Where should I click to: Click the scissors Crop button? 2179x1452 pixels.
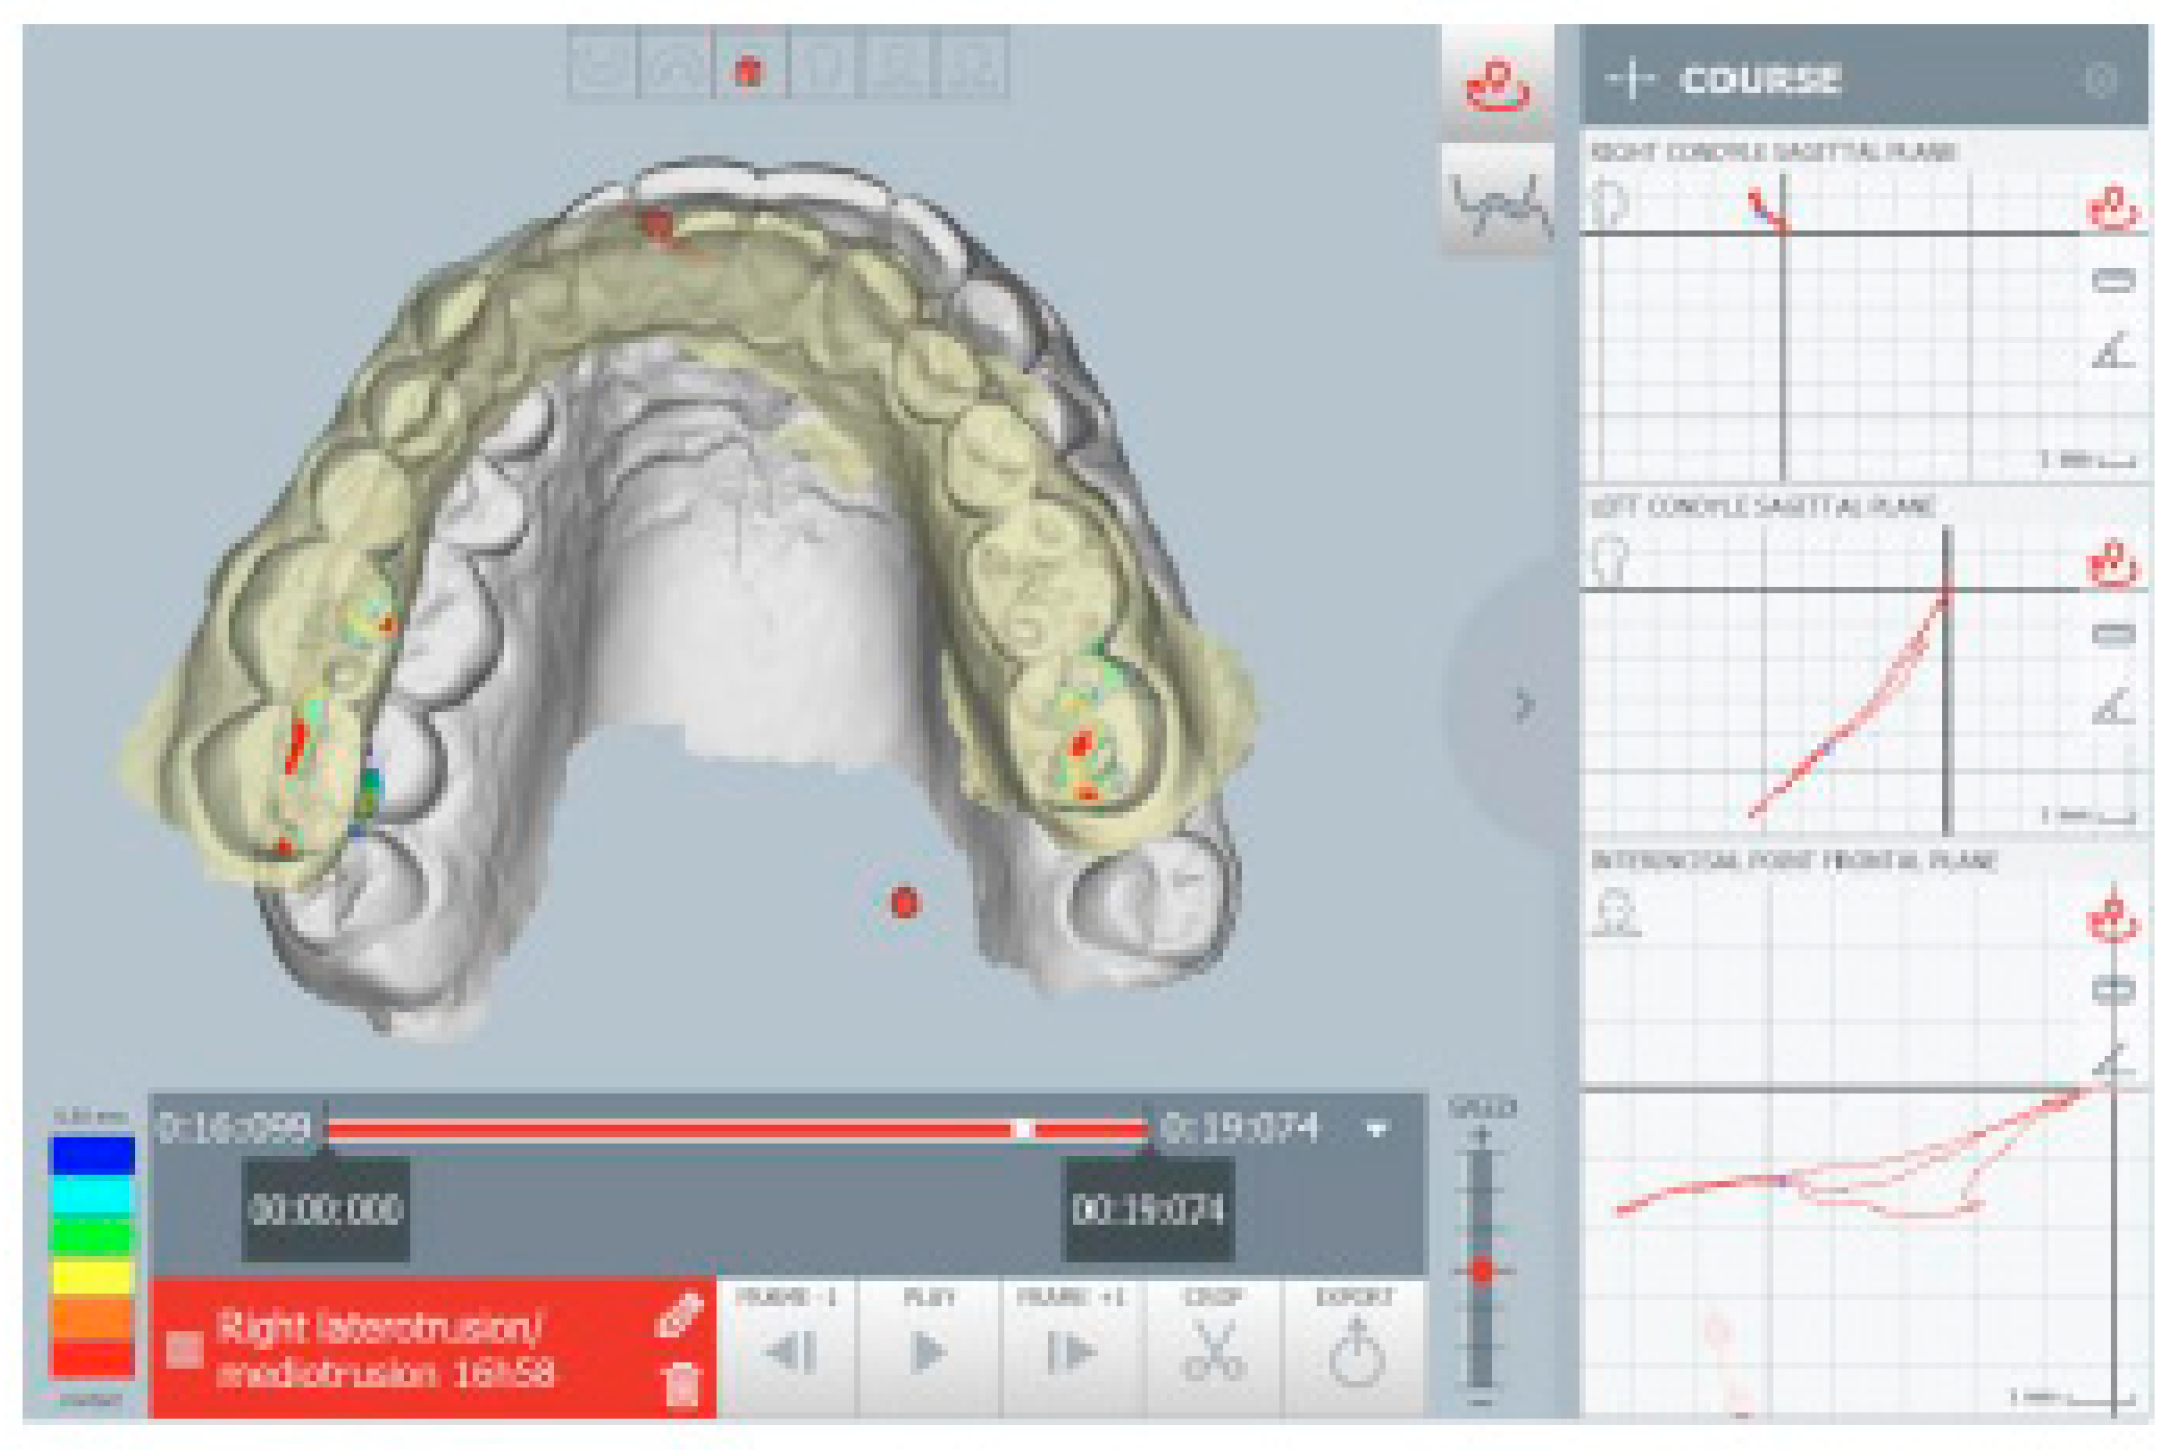1213,1348
